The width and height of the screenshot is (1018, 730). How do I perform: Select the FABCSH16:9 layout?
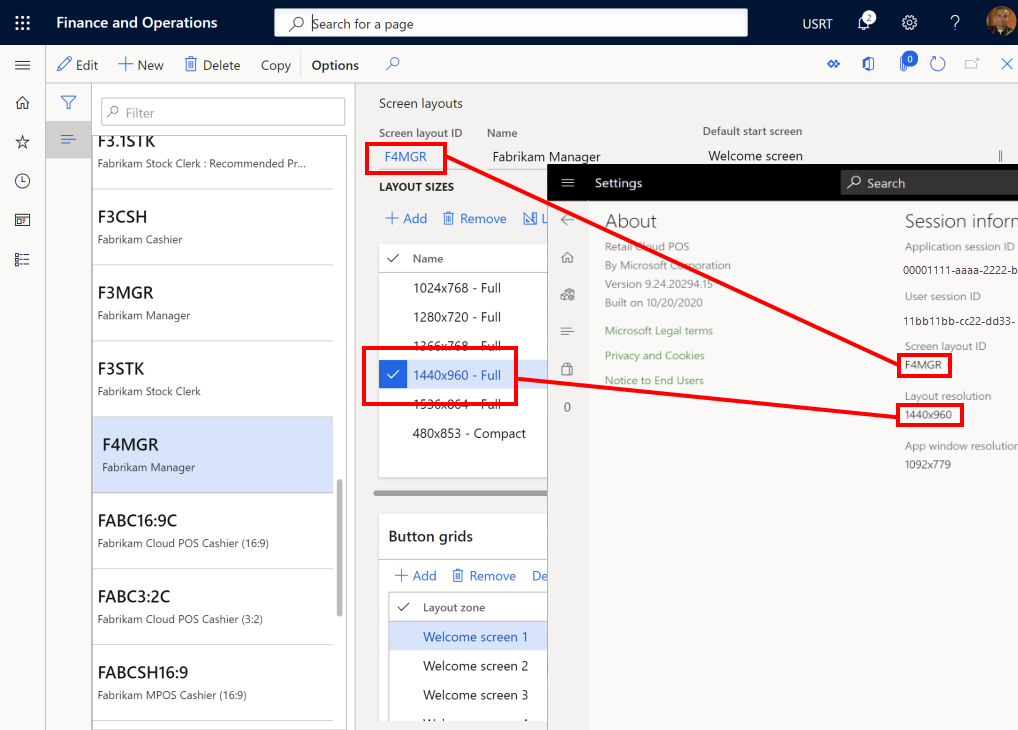[213, 683]
